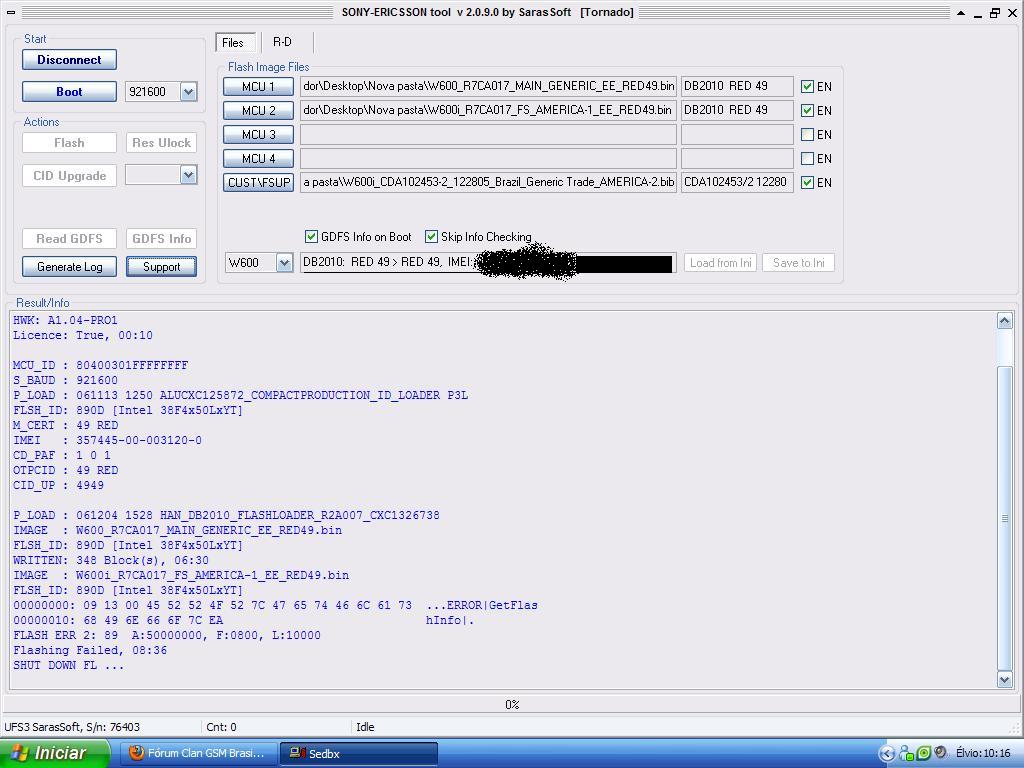Click the MCU 2 file button
1024x768 pixels.
259,110
